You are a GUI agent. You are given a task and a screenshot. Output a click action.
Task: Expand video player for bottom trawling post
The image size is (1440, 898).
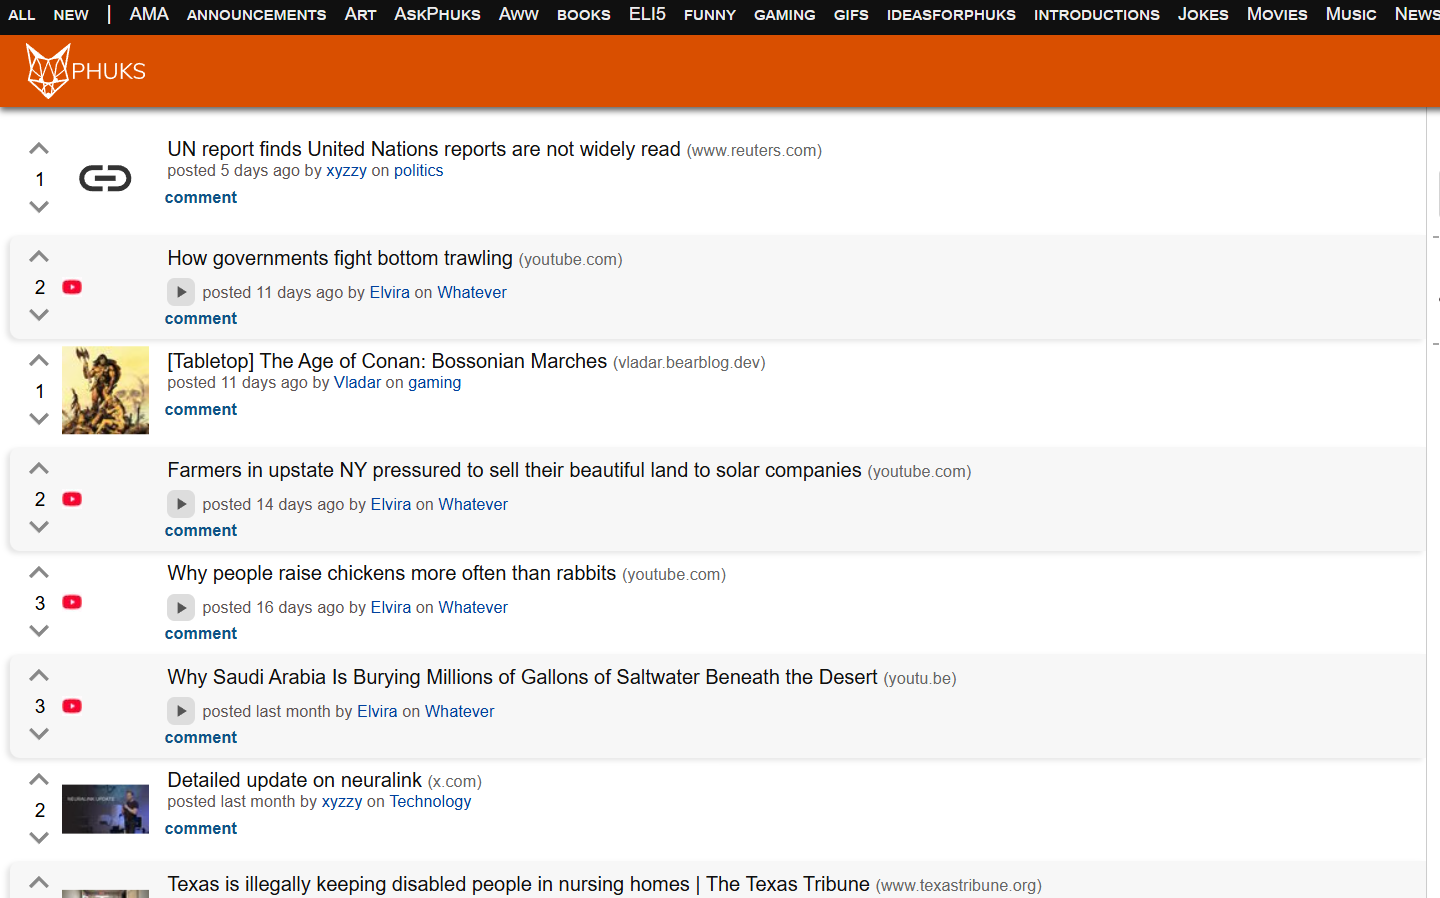tap(181, 292)
